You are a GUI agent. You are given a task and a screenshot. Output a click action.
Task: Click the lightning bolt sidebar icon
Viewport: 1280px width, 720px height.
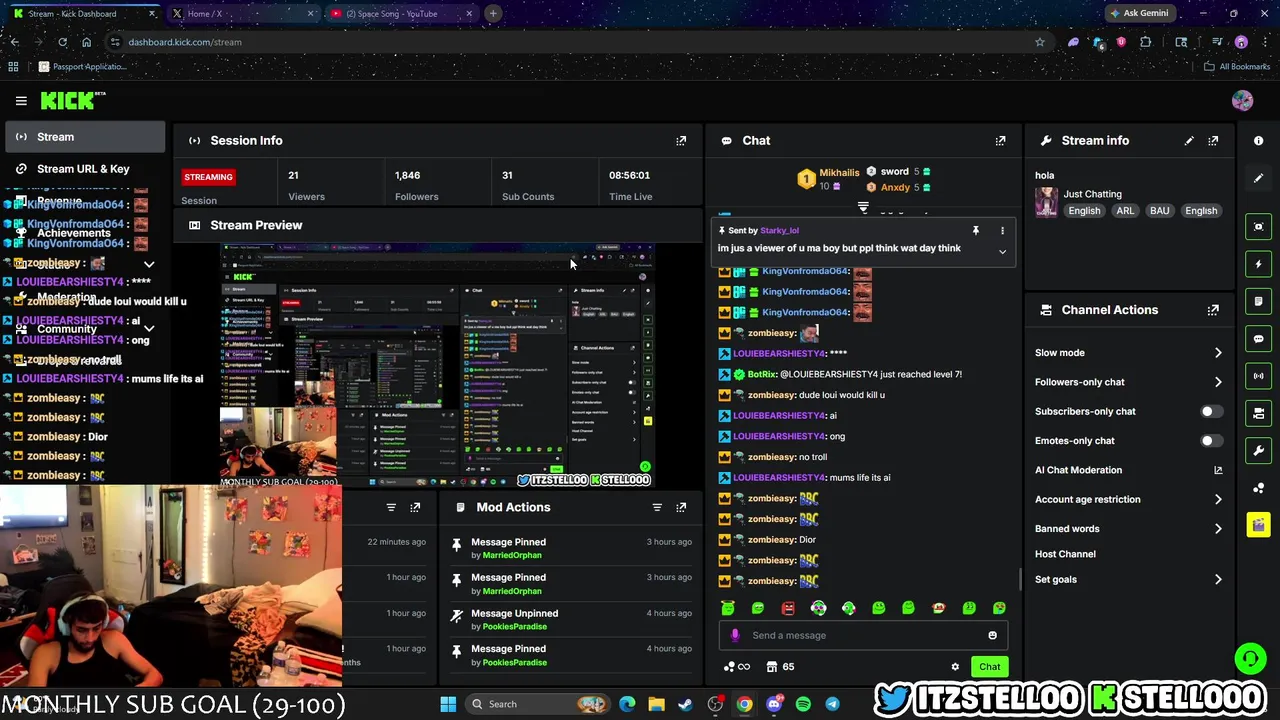click(x=1258, y=264)
